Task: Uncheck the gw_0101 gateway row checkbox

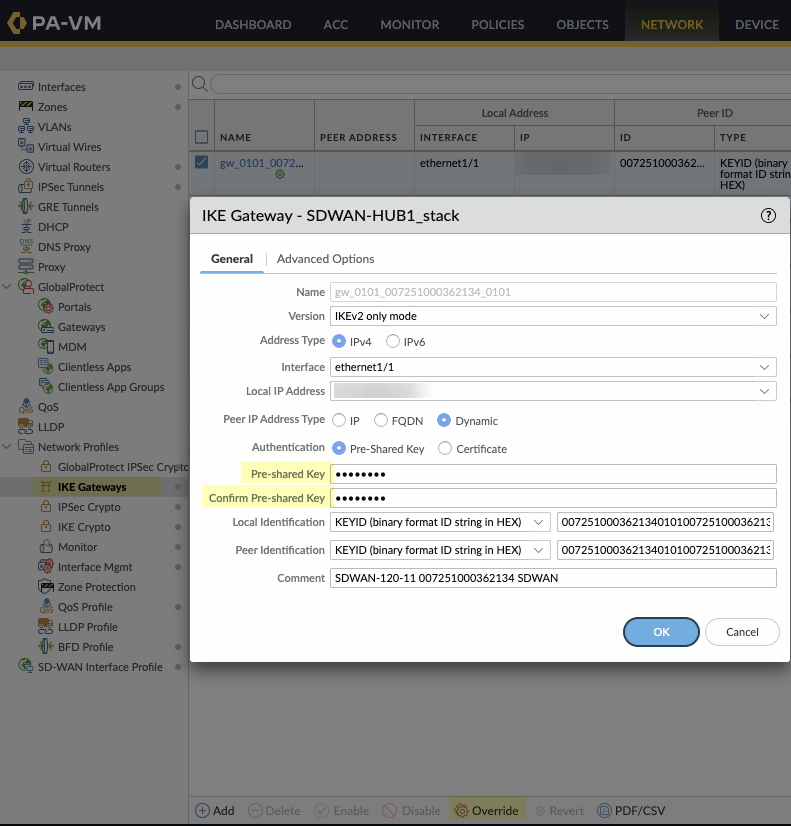Action: click(x=201, y=162)
